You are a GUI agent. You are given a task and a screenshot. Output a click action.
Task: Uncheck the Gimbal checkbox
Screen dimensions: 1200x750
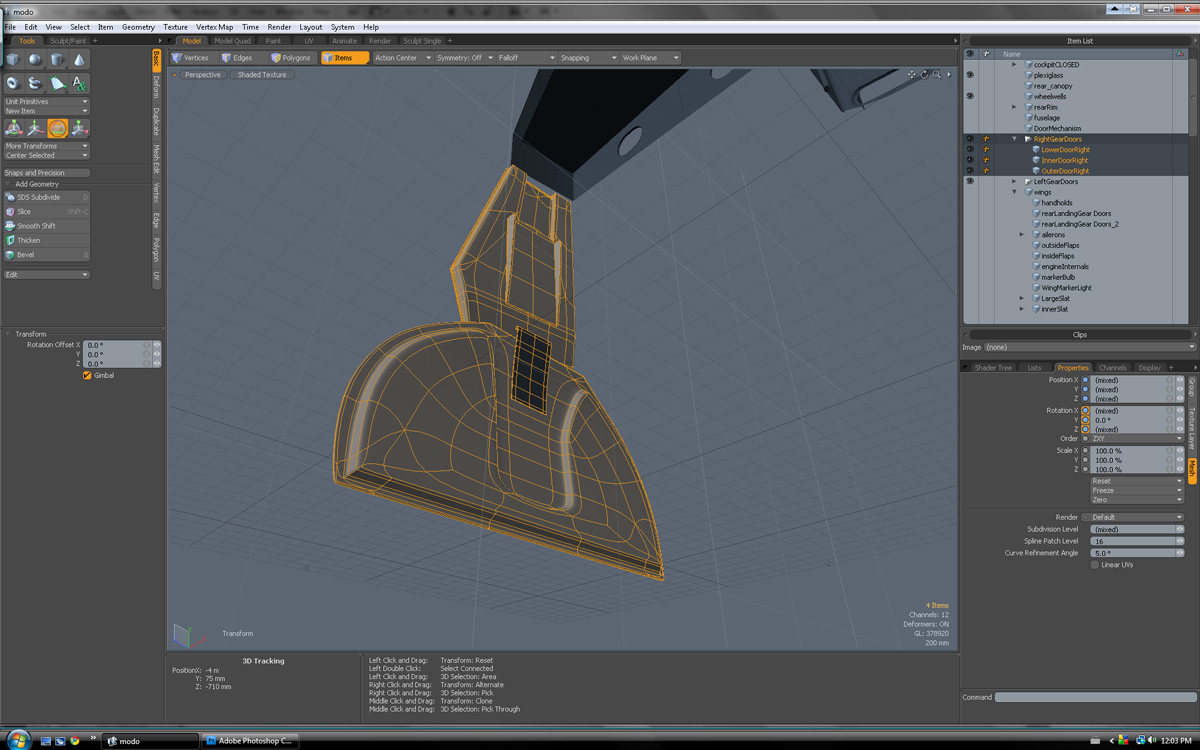(x=87, y=375)
